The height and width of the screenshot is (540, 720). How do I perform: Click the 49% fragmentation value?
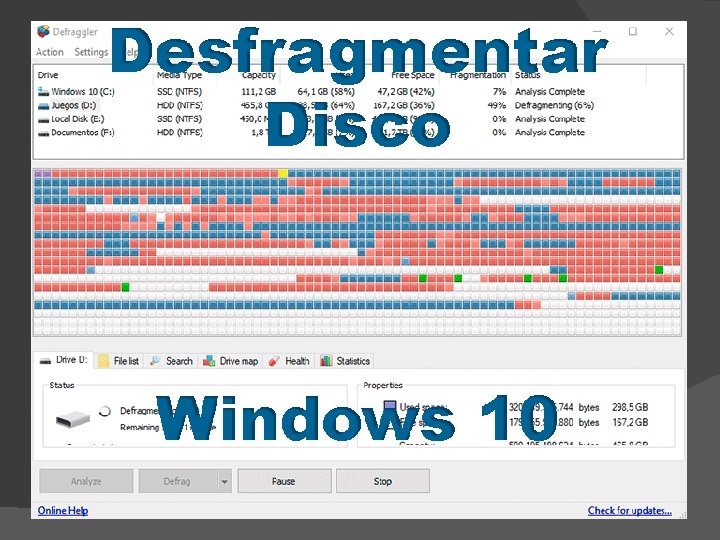pos(496,105)
